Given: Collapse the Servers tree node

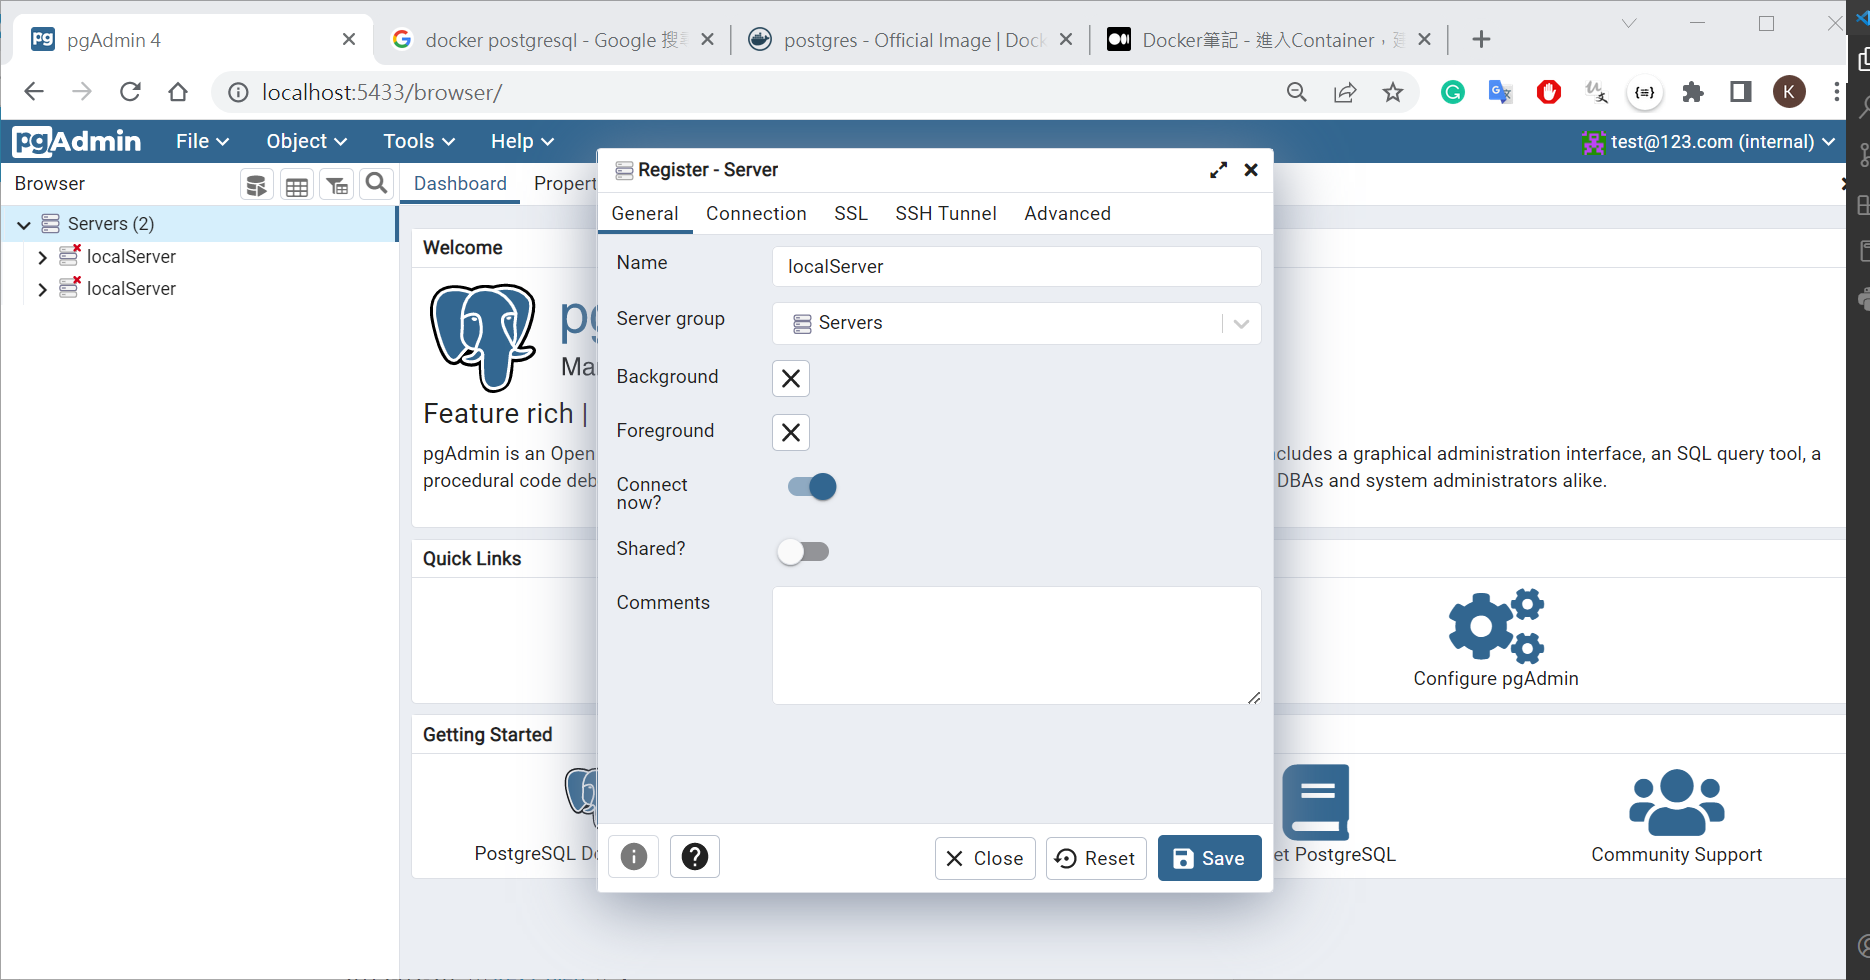Looking at the screenshot, I should 24,225.
